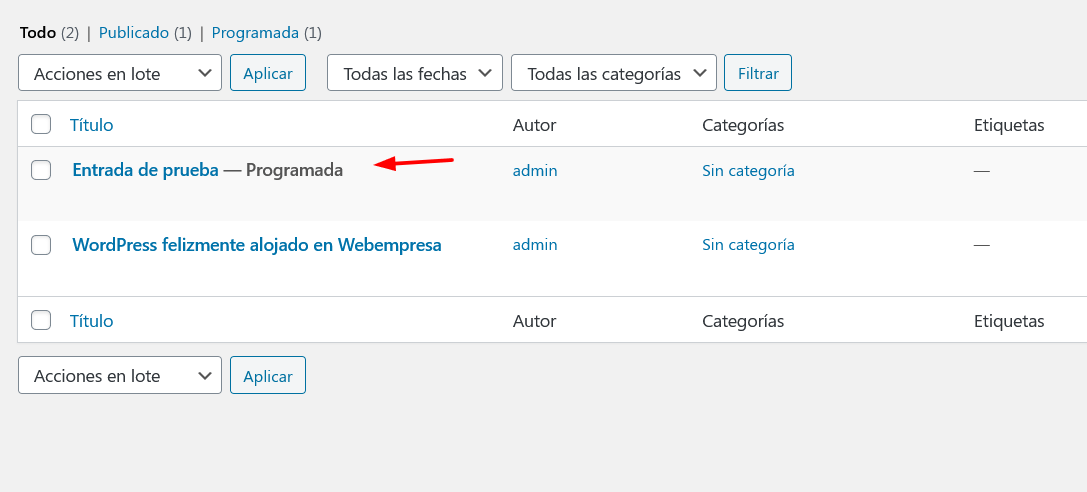Image resolution: width=1087 pixels, height=492 pixels.
Task: Open the bottom Acciones en lote dropdown
Action: point(120,375)
